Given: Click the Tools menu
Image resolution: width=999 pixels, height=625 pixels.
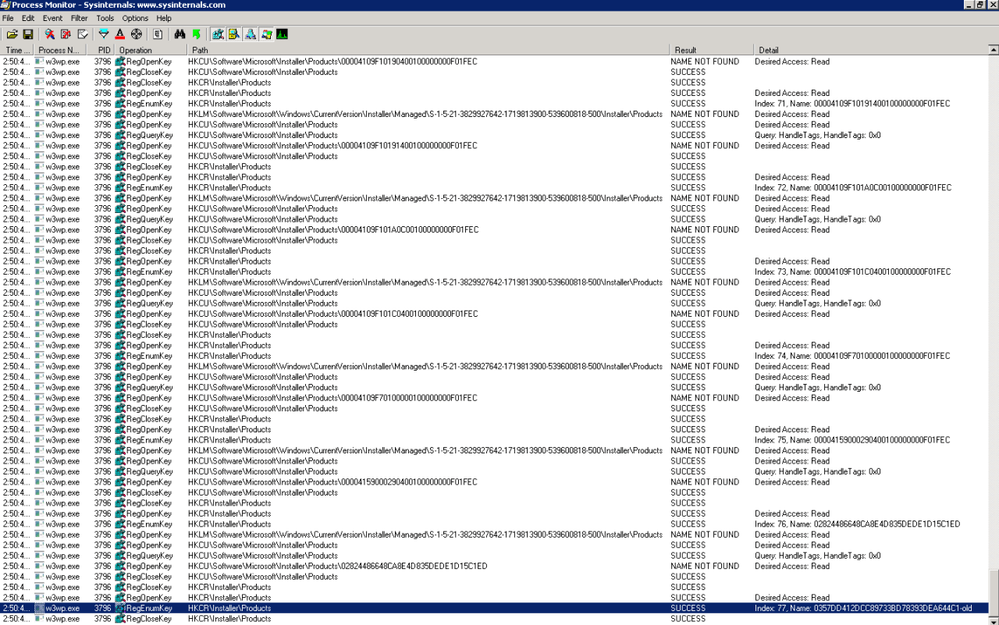Looking at the screenshot, I should pos(105,17).
